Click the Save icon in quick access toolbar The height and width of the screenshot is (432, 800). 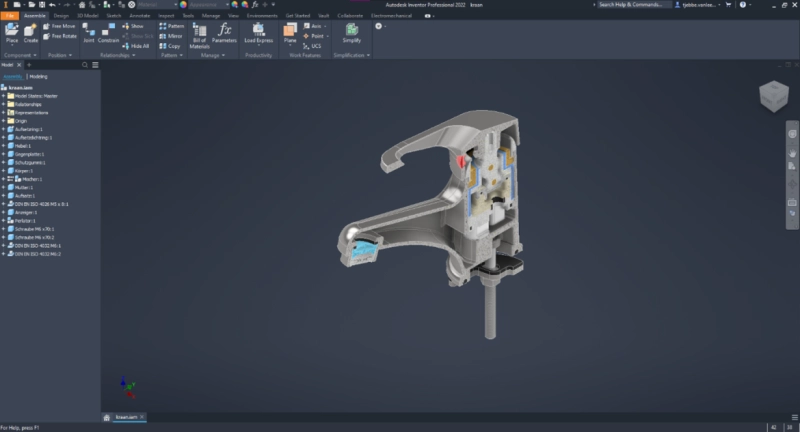point(42,5)
